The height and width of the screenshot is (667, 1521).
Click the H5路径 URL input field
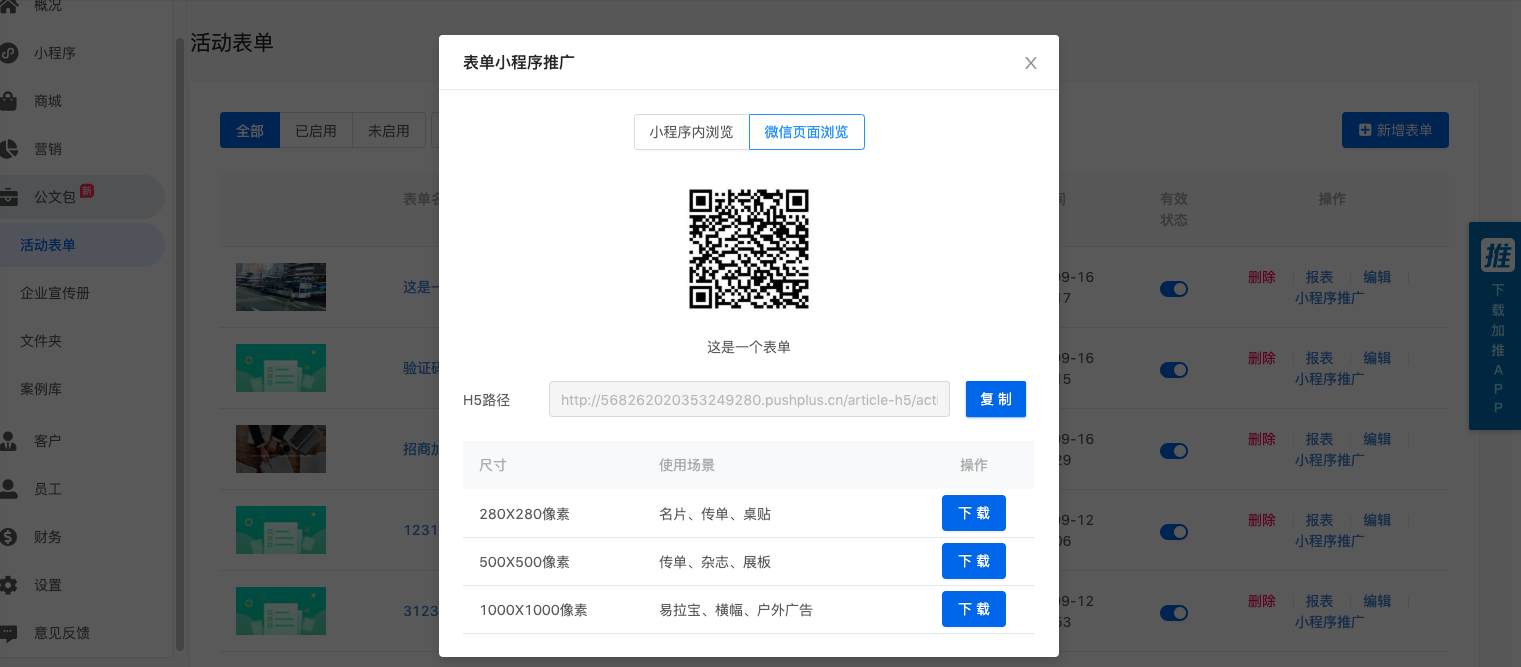[749, 400]
